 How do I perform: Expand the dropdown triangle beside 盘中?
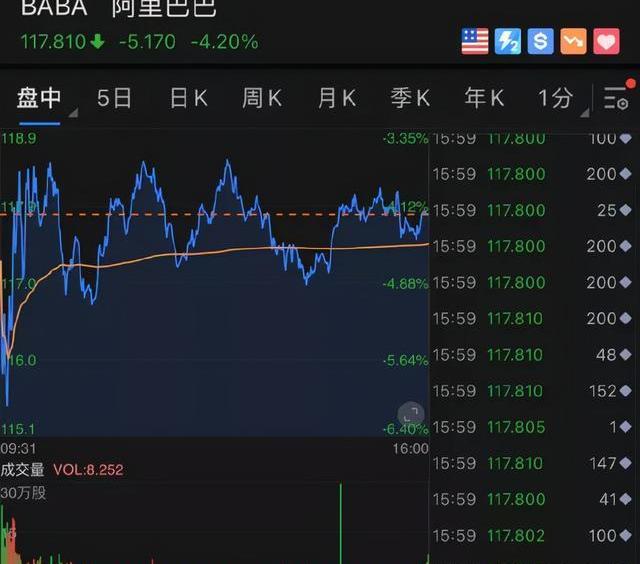(x=73, y=113)
